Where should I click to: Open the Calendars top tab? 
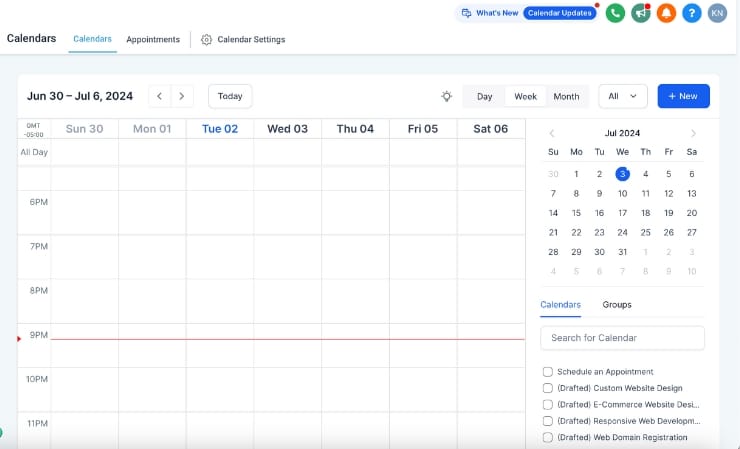pyautogui.click(x=92, y=39)
